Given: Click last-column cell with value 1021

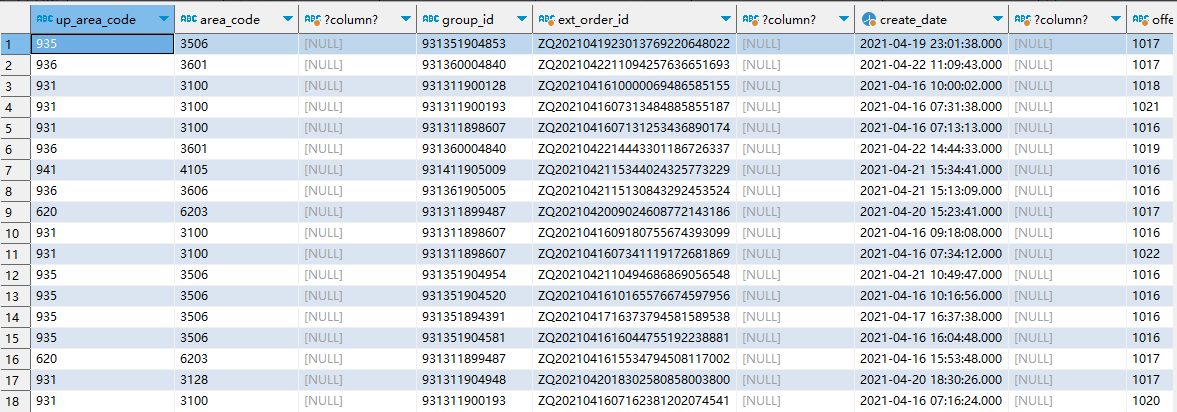Looking at the screenshot, I should 1151,107.
